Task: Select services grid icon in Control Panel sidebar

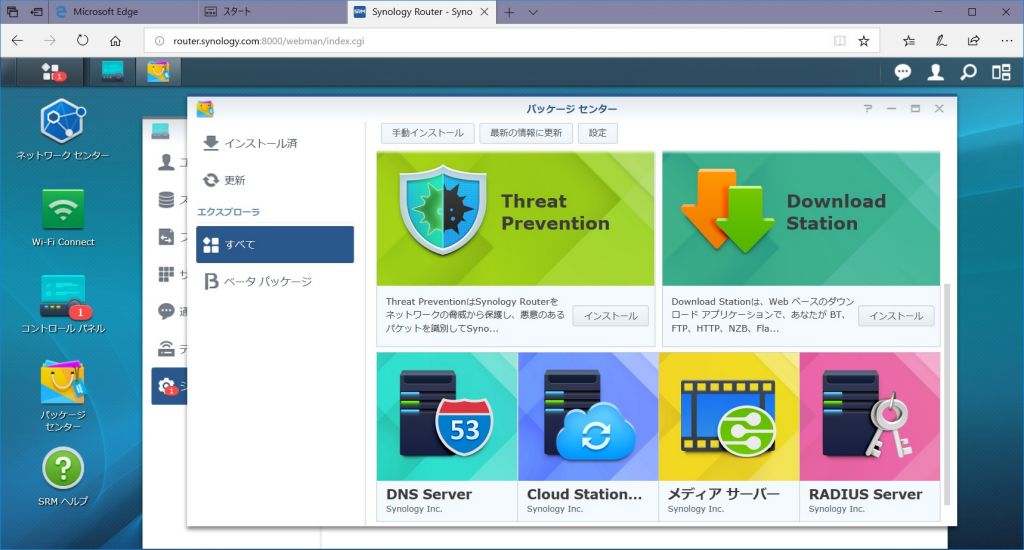Action: (x=167, y=274)
